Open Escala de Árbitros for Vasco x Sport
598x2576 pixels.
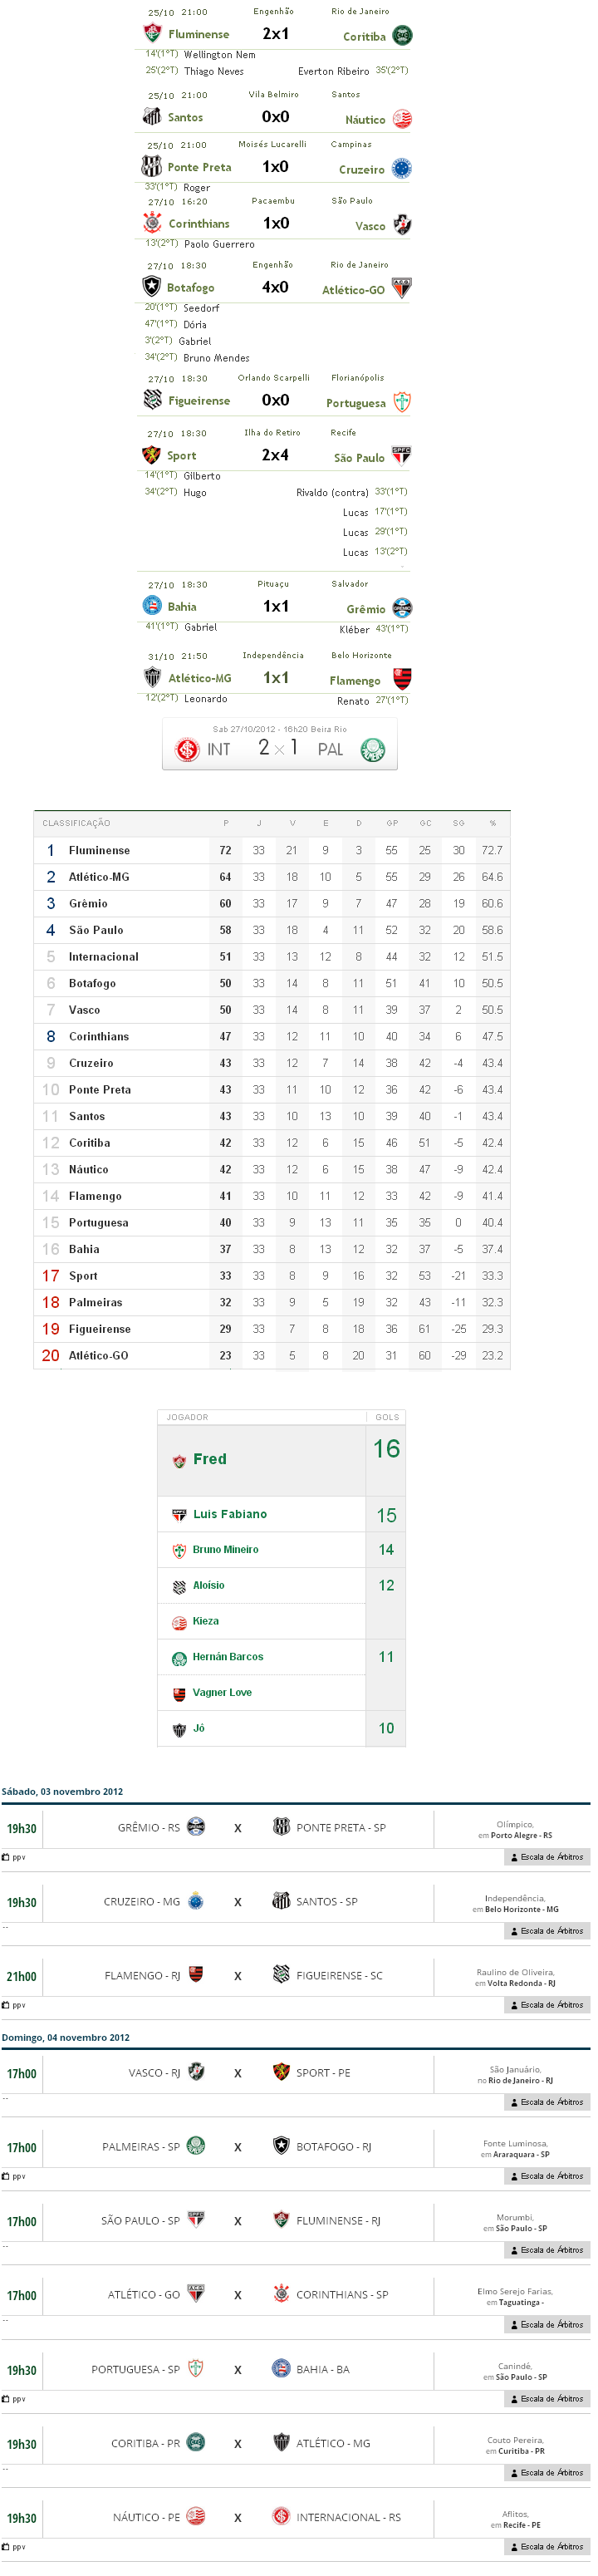tap(547, 2102)
